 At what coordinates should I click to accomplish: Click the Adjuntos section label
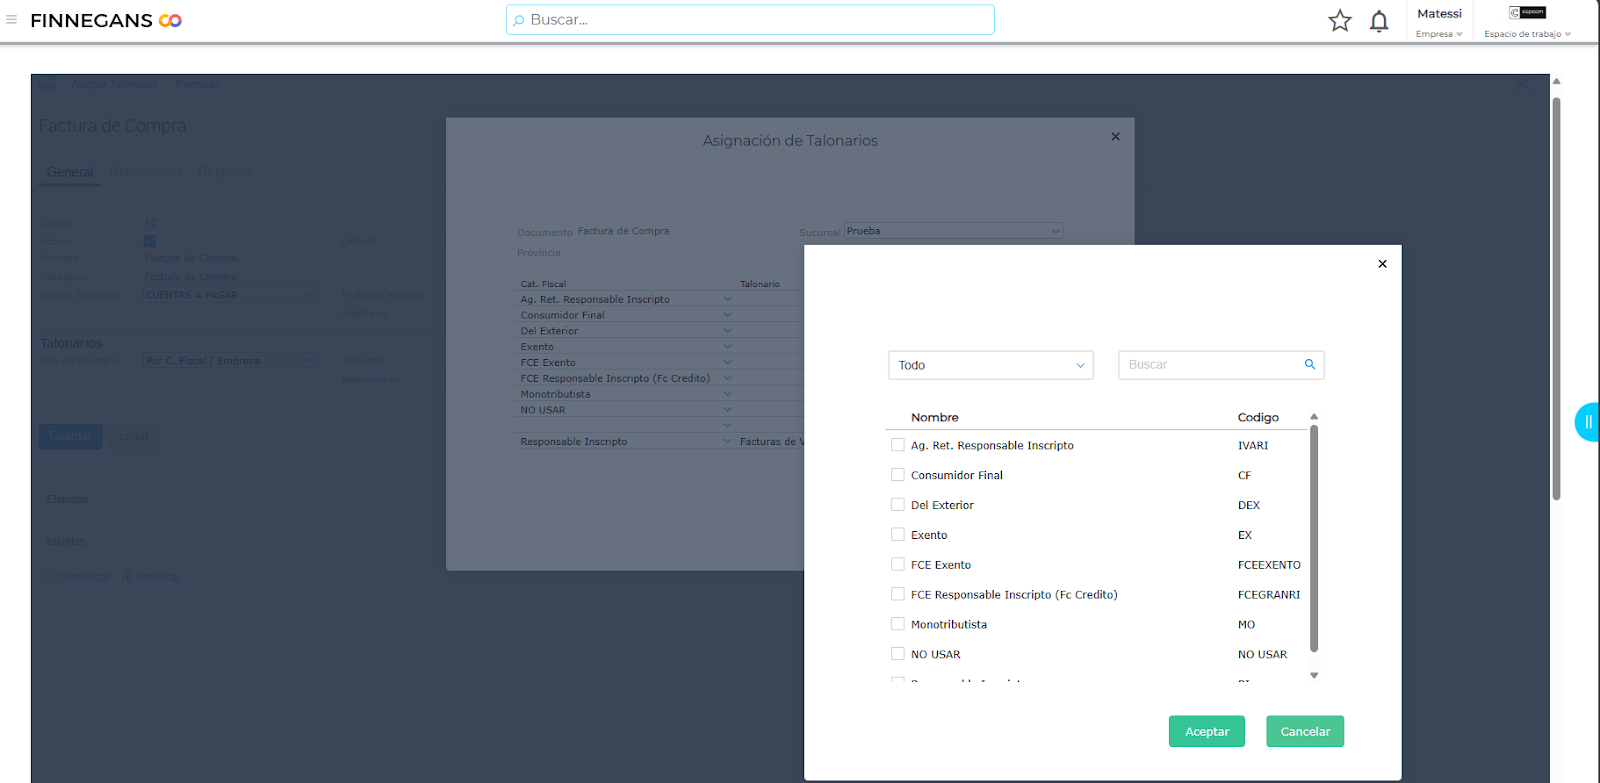(64, 541)
